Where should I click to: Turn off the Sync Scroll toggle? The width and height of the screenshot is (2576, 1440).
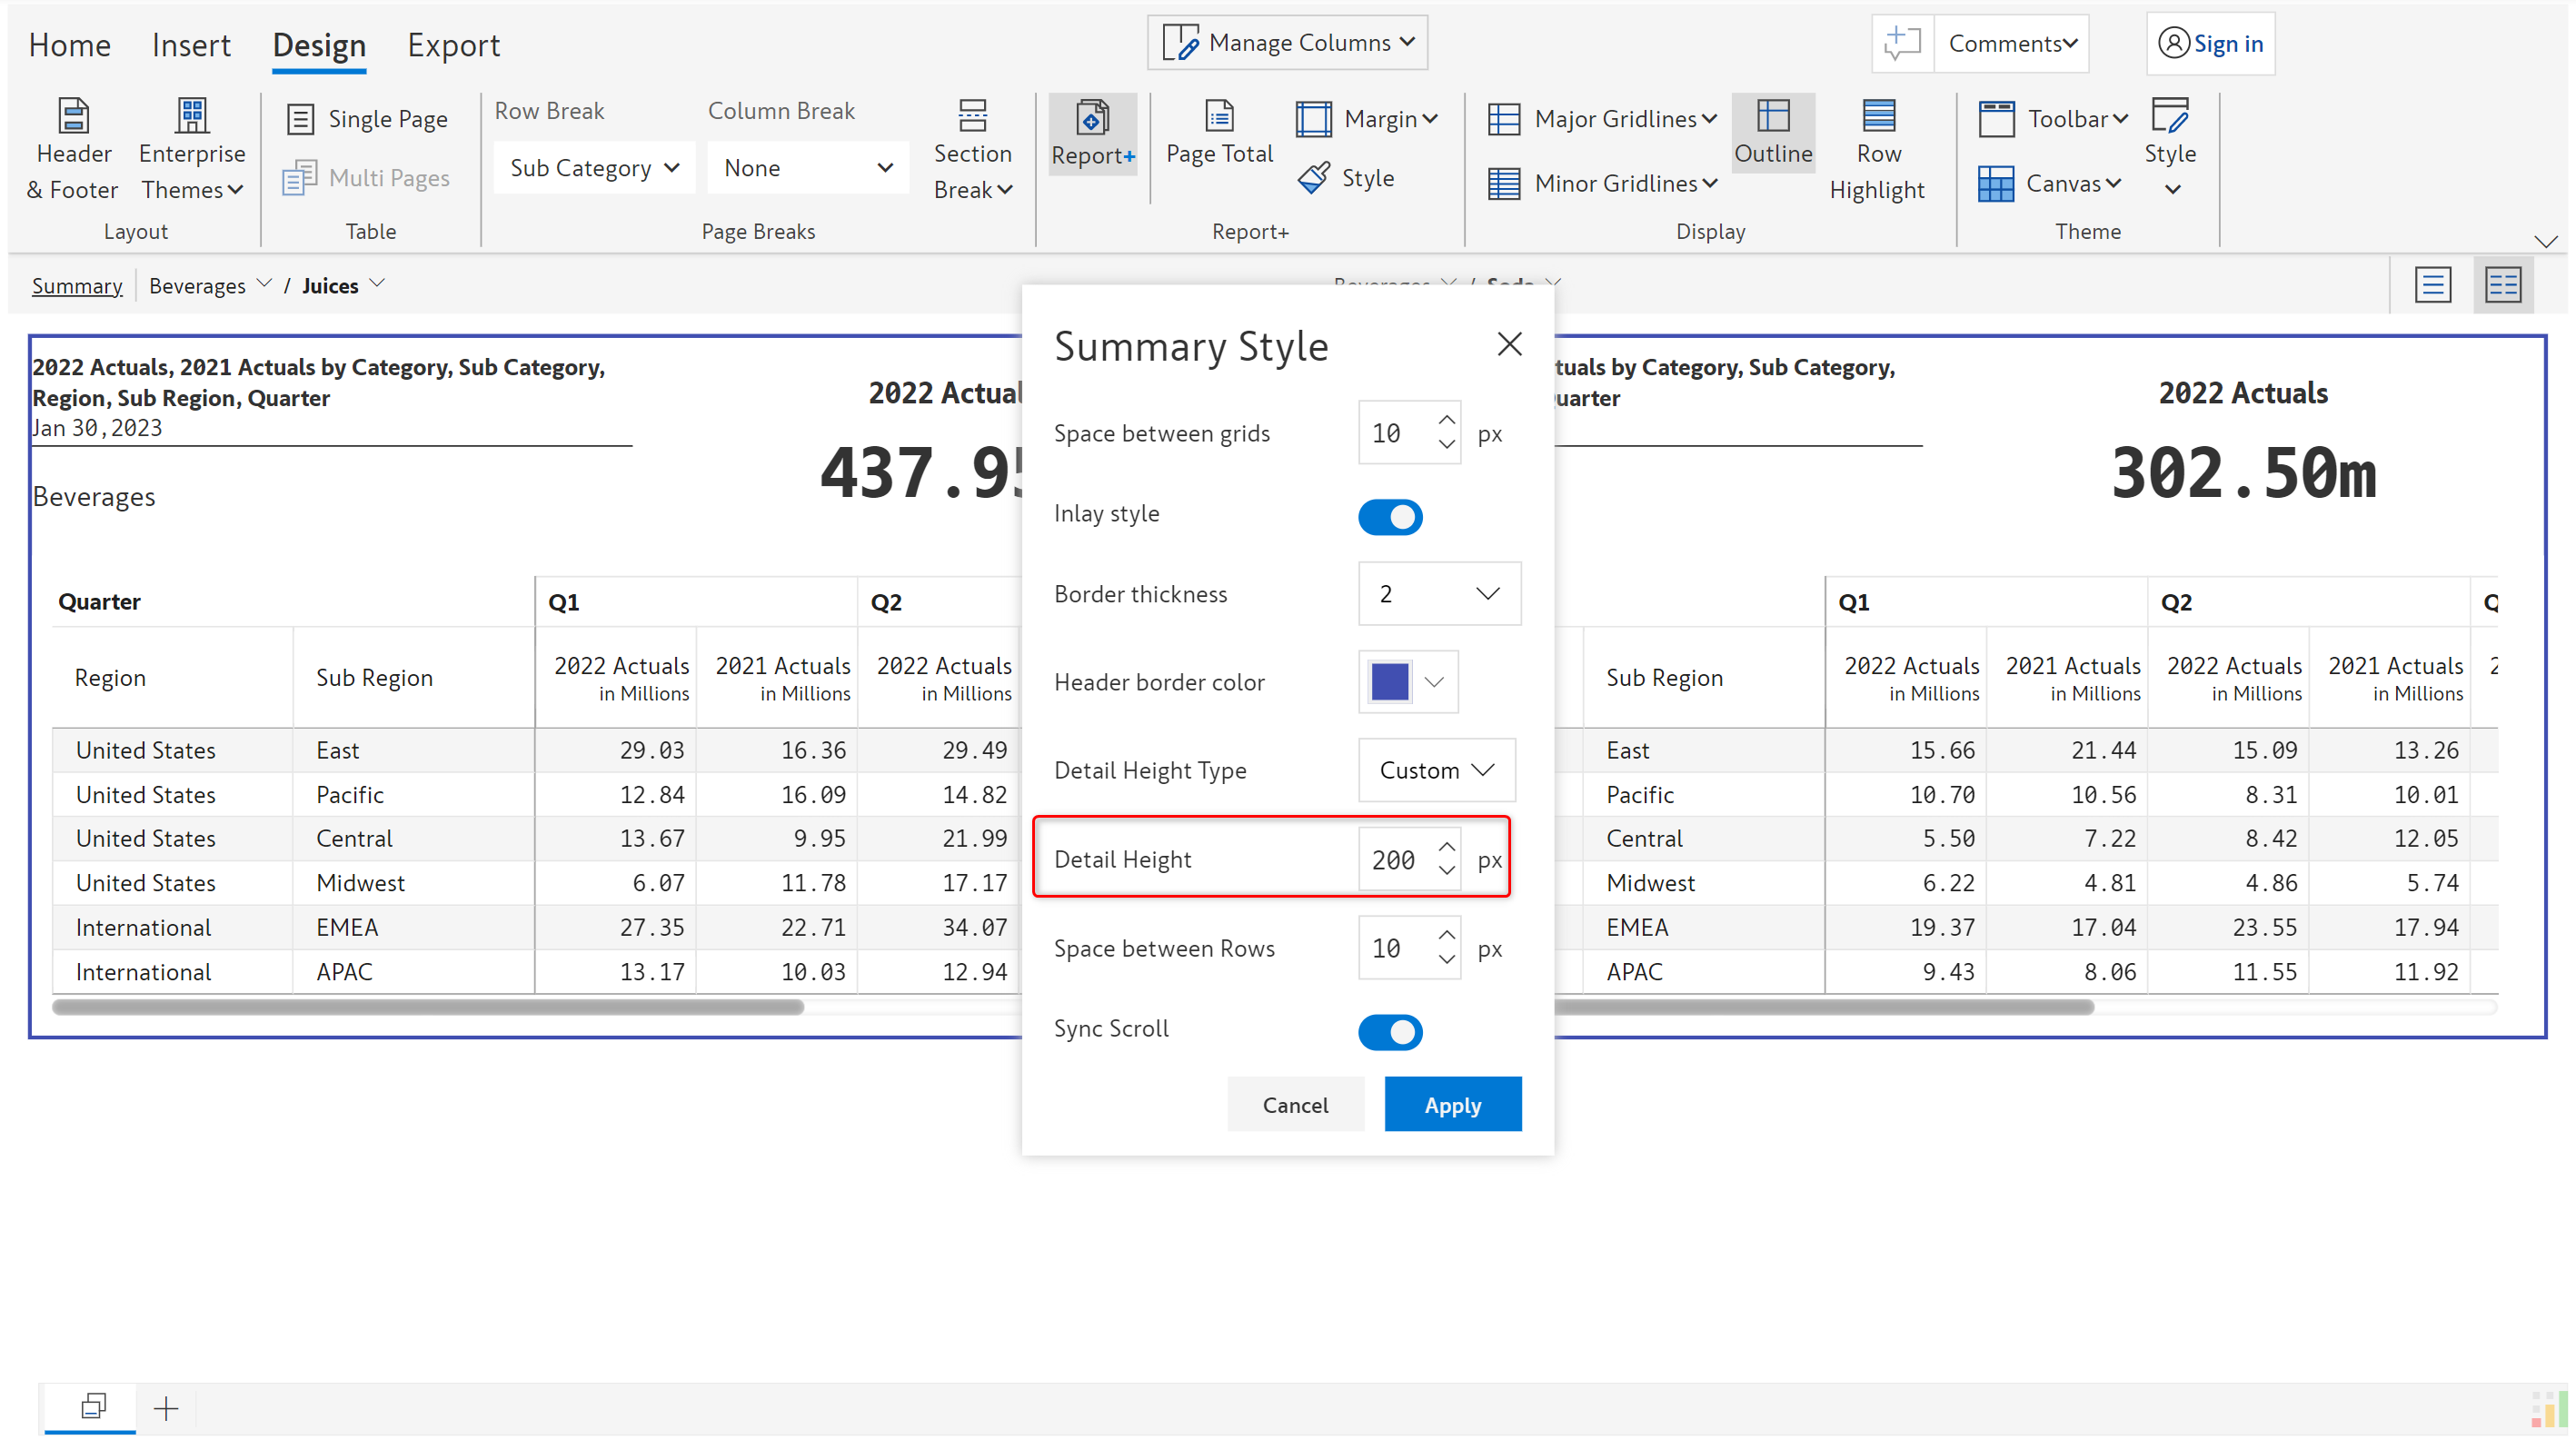point(1389,1031)
